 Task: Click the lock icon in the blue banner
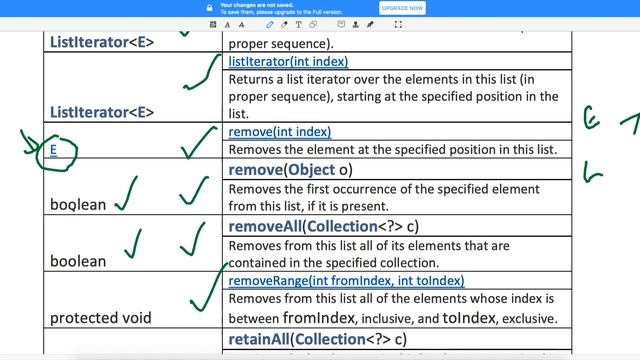[209, 8]
